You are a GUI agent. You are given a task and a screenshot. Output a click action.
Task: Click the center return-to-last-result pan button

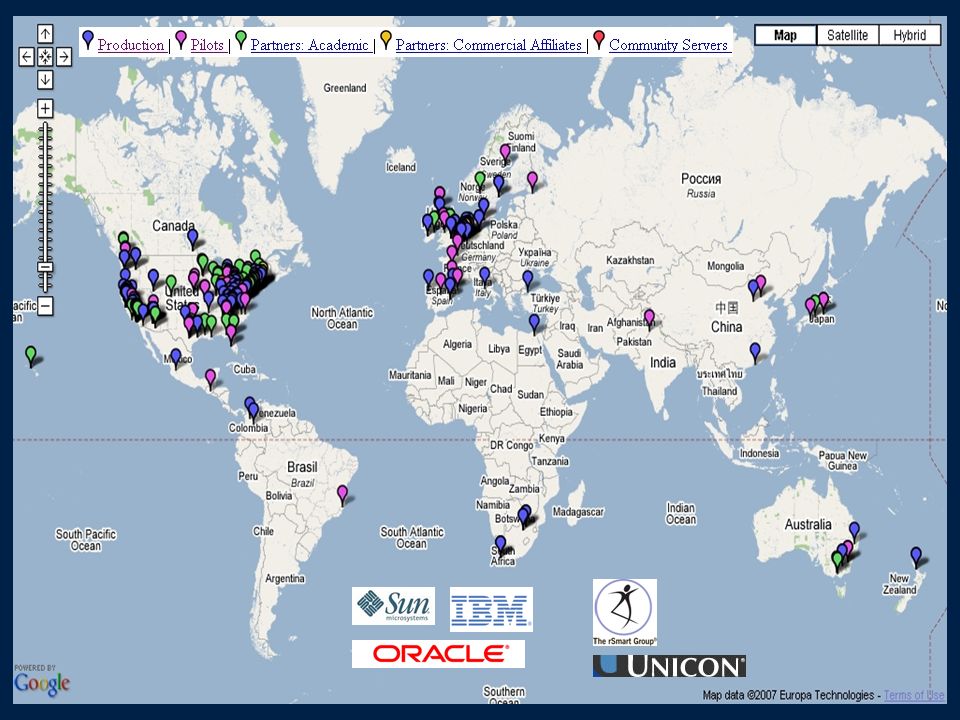(x=45, y=57)
